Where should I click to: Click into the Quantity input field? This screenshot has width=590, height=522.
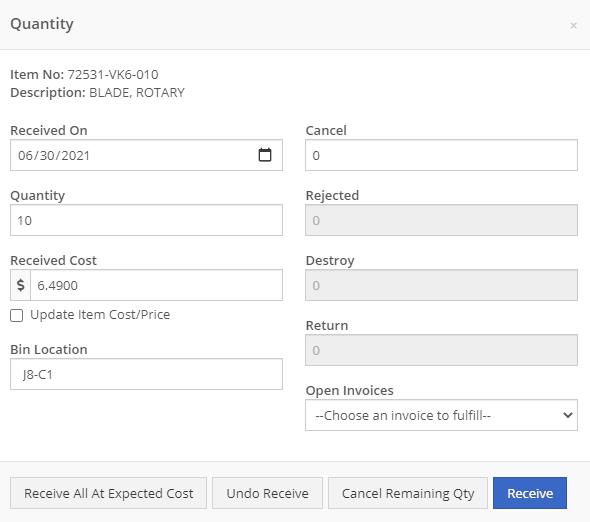tap(146, 220)
